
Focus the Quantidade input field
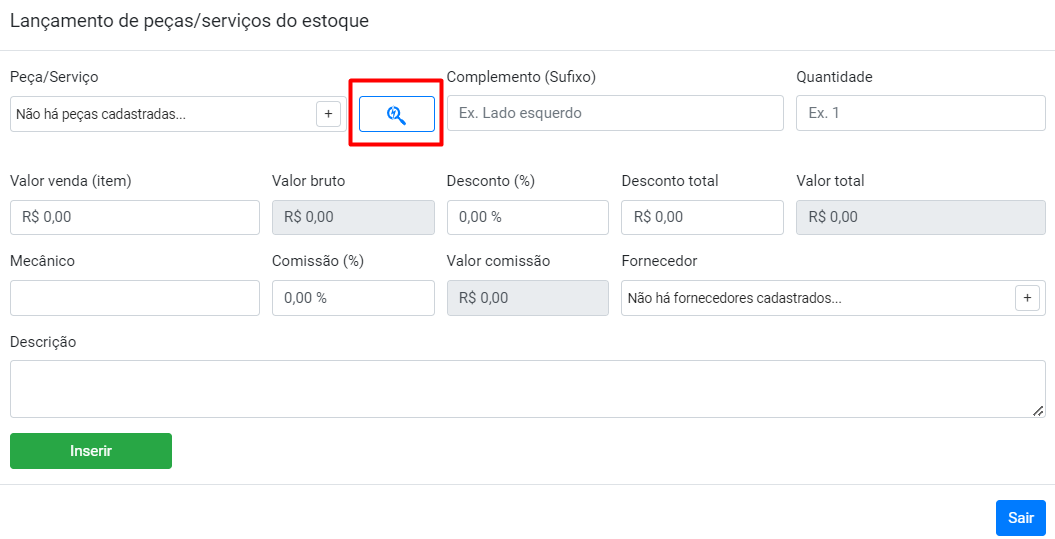point(920,114)
